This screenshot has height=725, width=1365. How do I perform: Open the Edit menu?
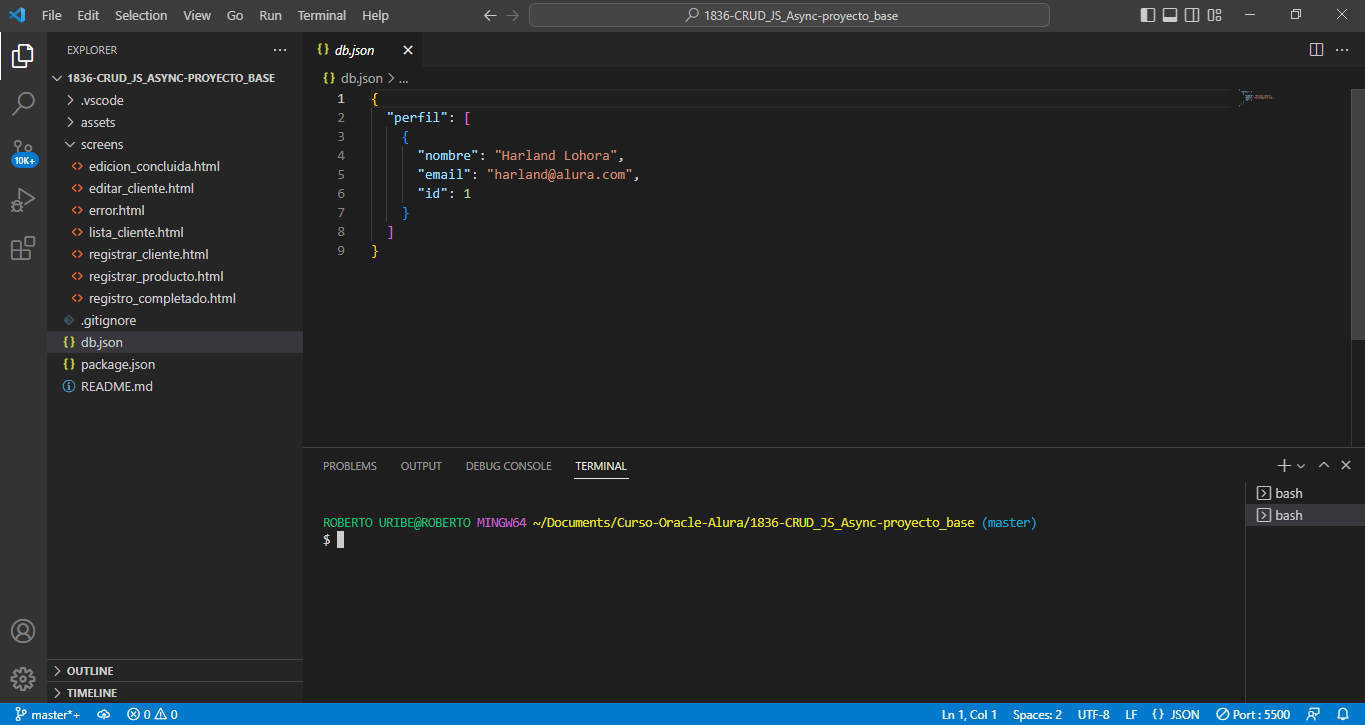88,15
